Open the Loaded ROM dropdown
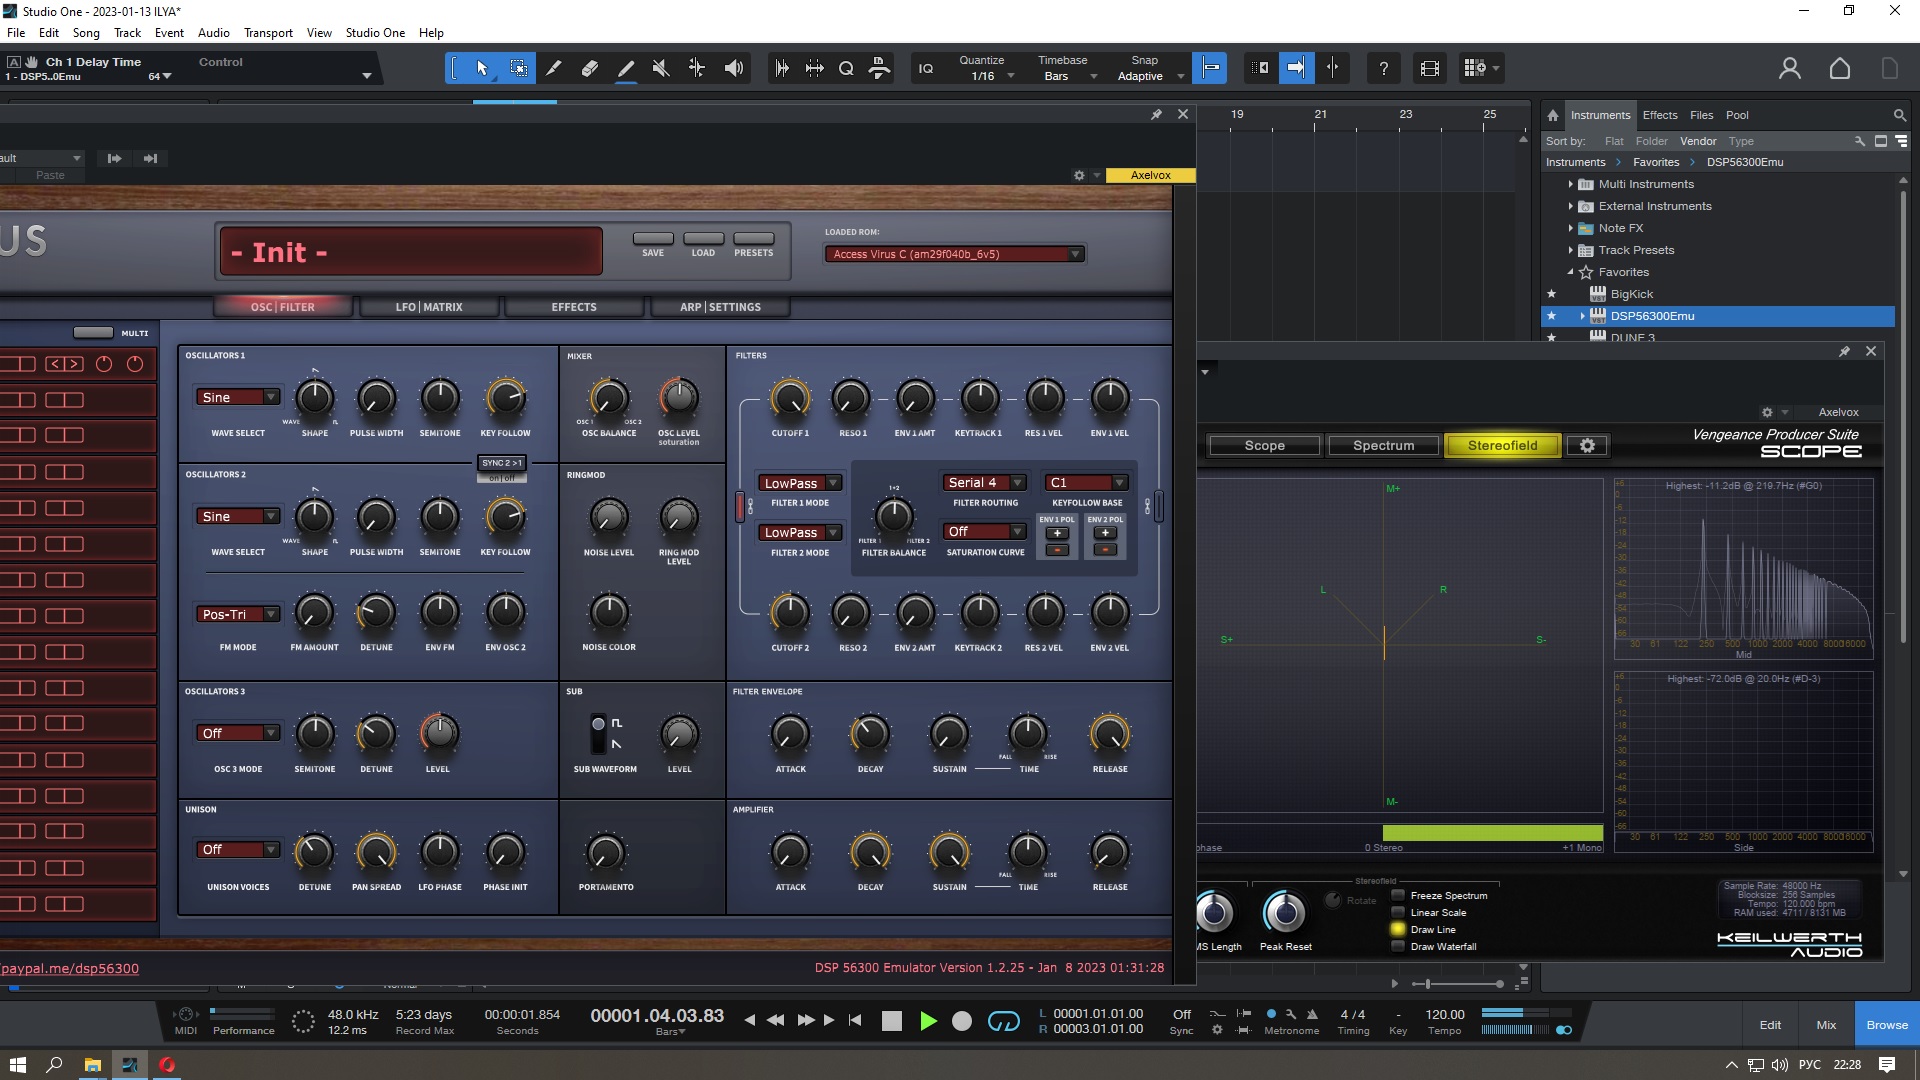 click(x=954, y=254)
